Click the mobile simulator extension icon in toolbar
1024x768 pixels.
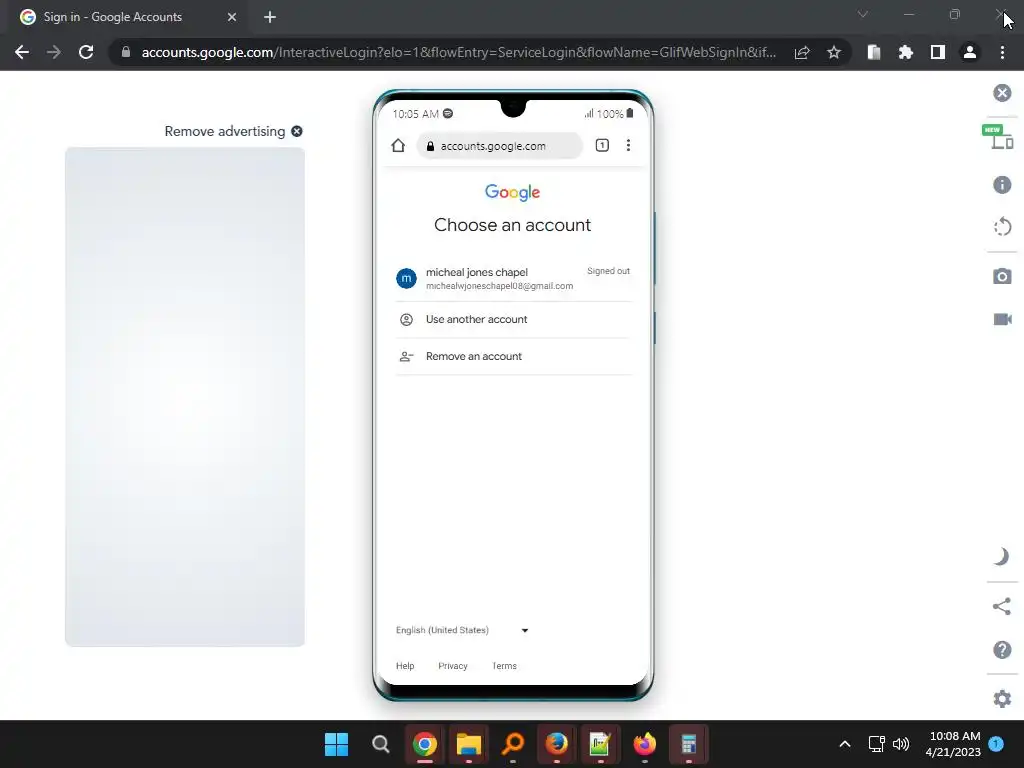874,52
